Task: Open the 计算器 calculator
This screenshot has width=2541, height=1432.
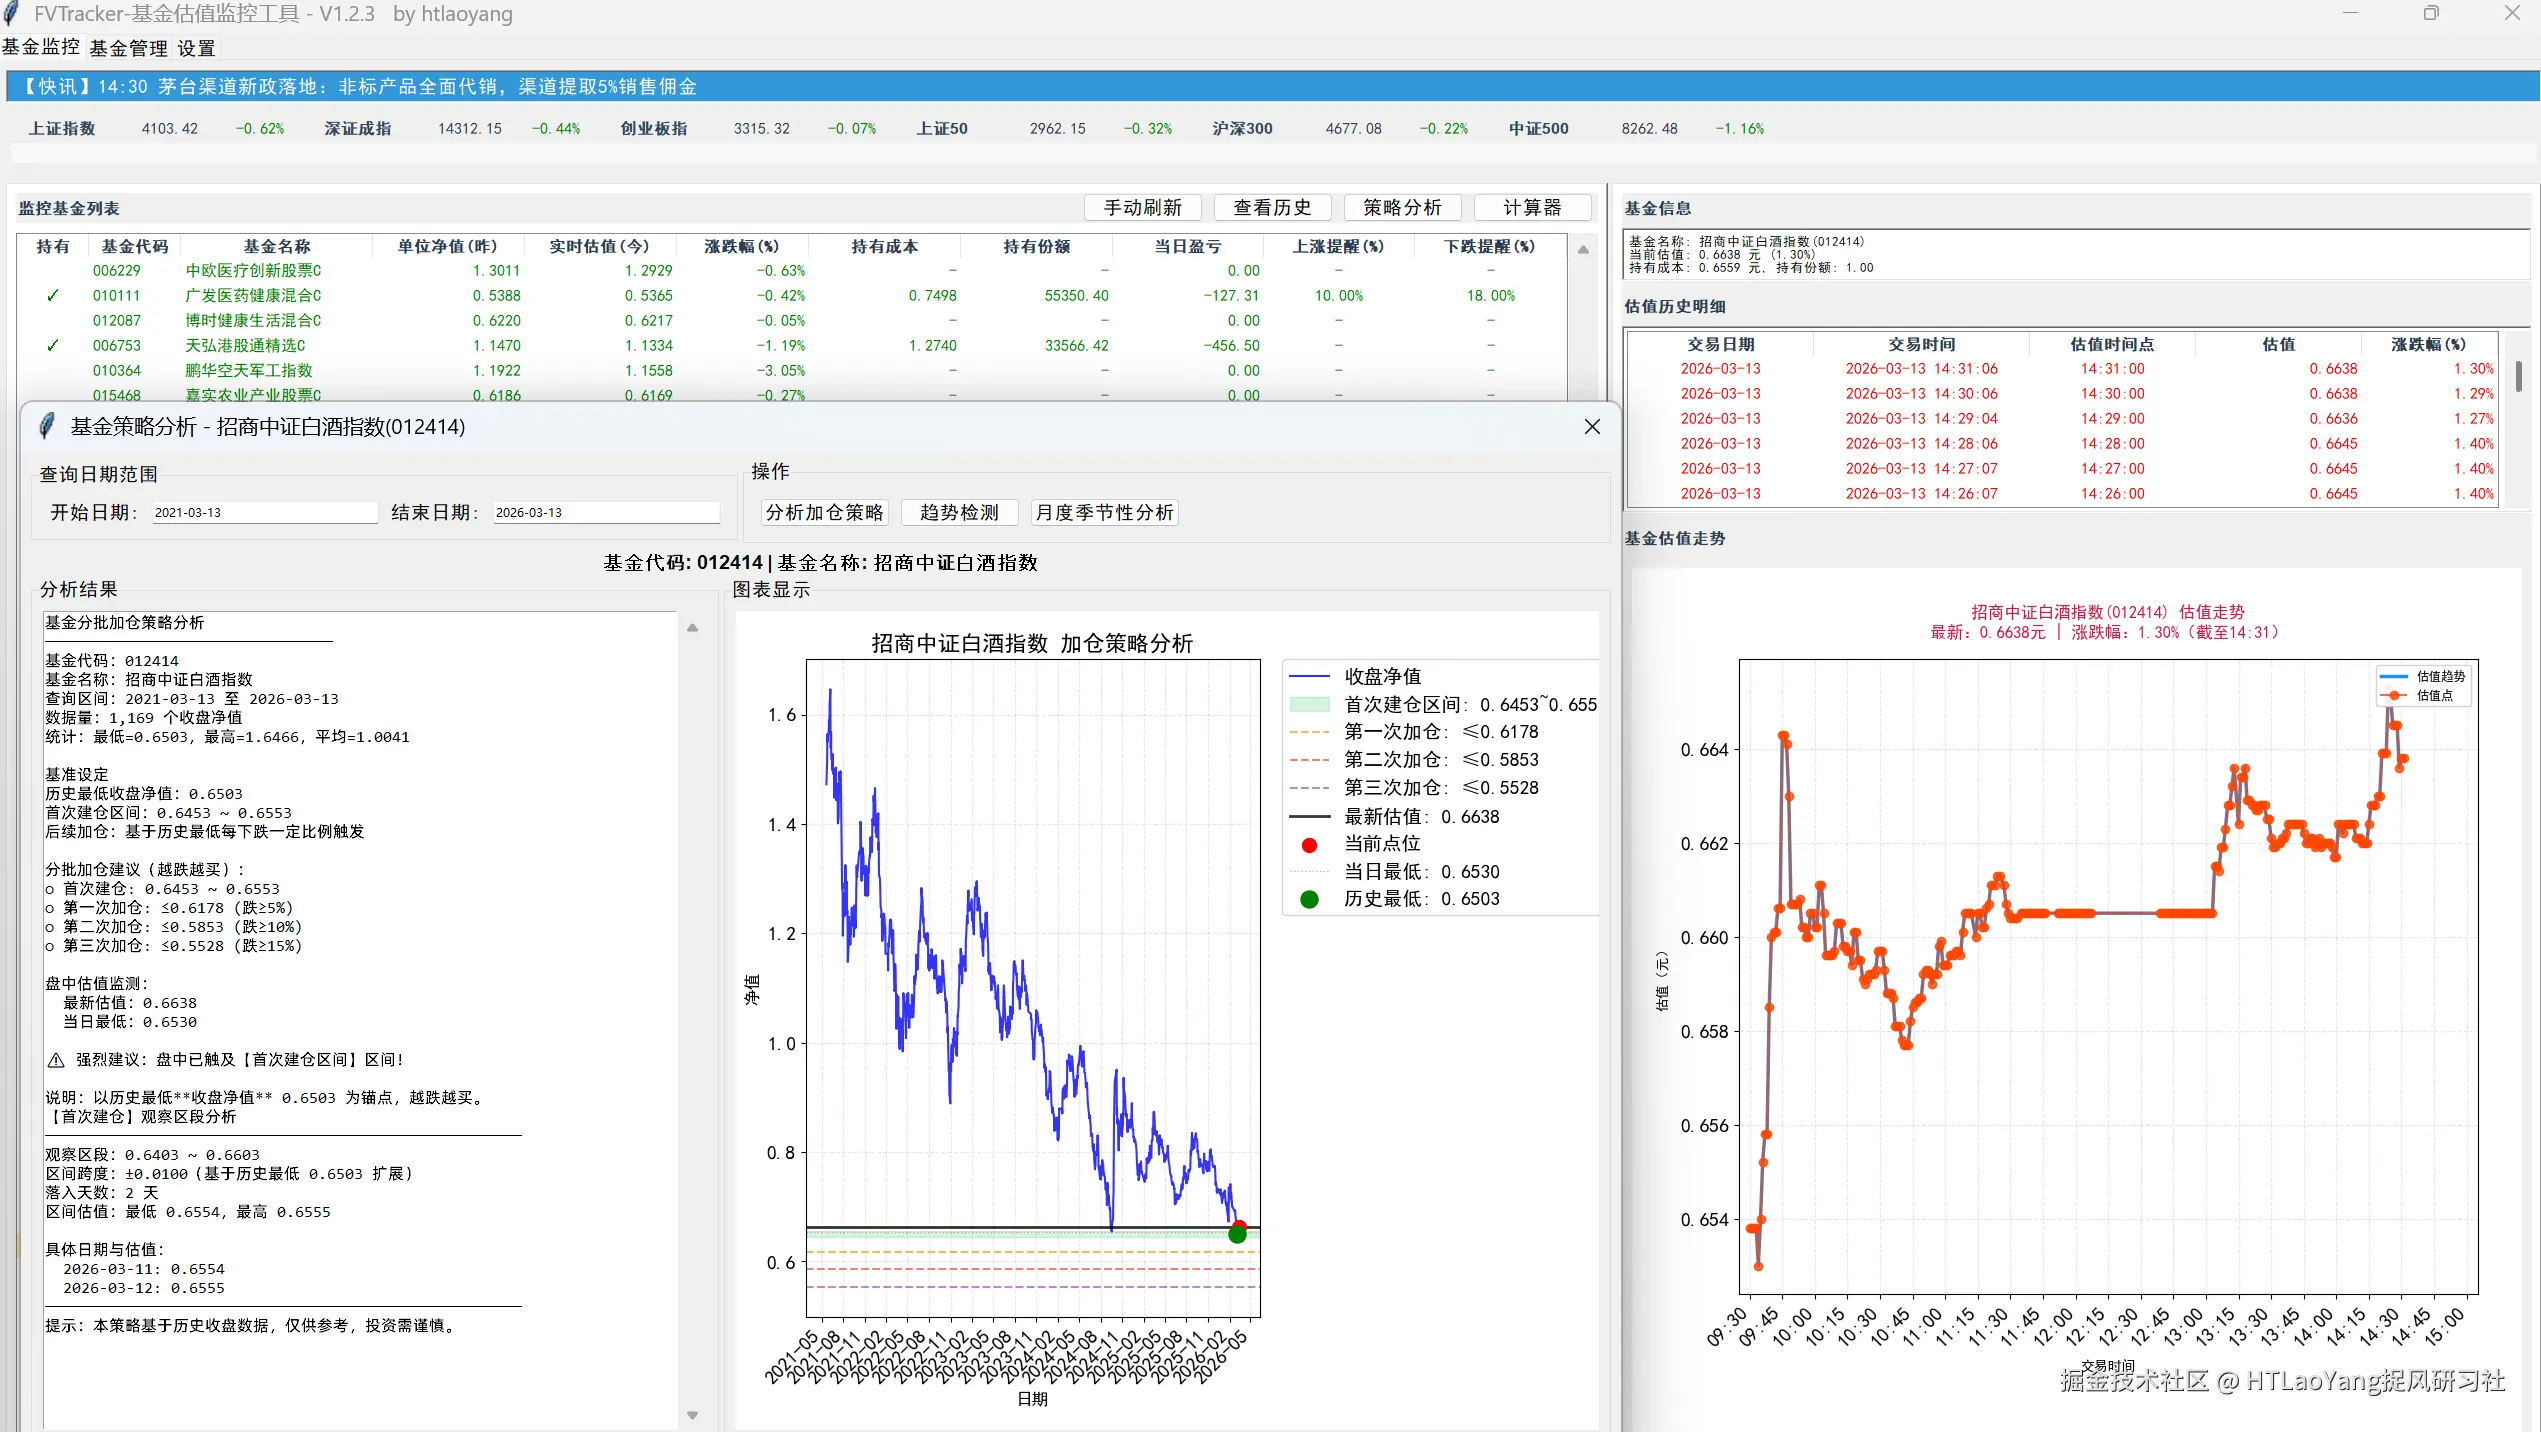Action: (1532, 207)
